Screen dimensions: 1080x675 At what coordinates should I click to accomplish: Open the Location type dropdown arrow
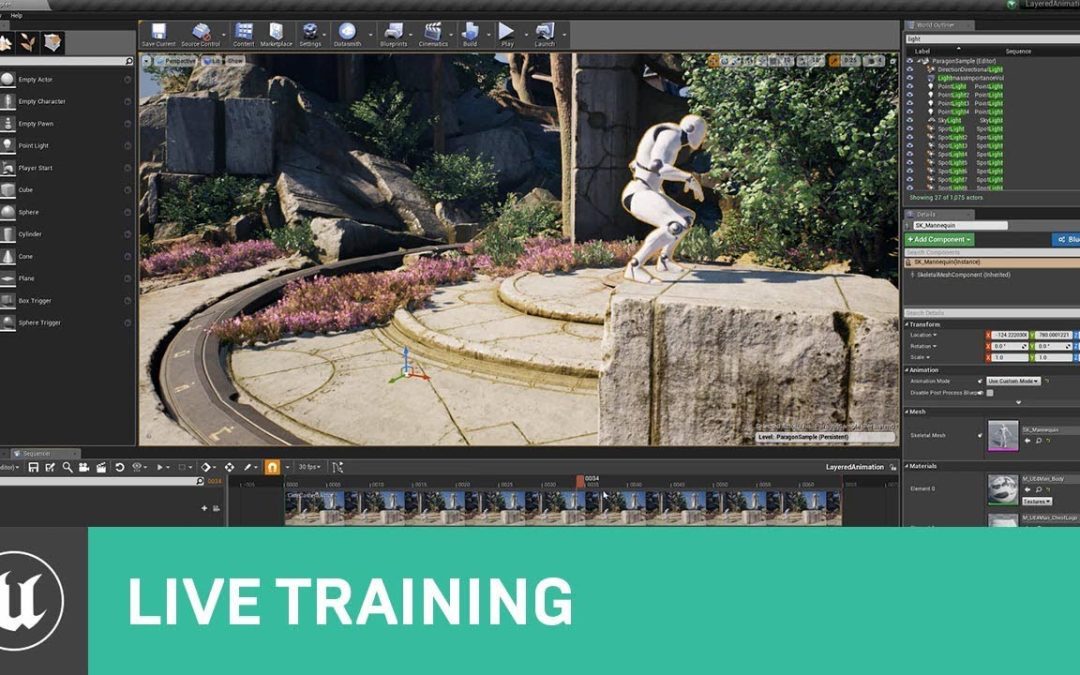(935, 335)
